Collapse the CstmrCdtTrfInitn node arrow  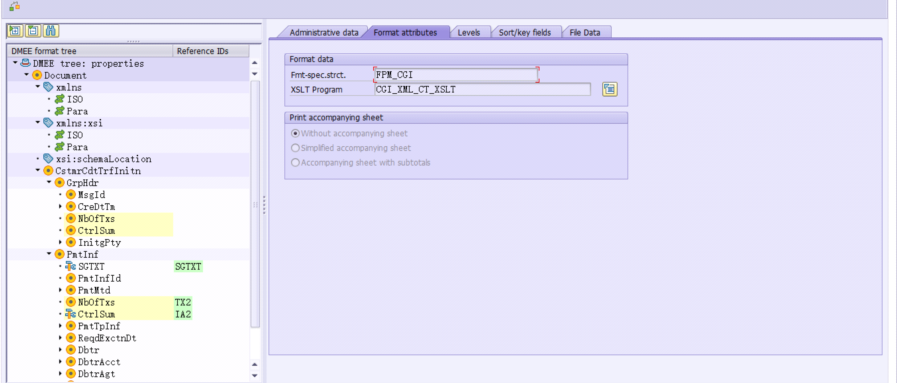tap(38, 171)
